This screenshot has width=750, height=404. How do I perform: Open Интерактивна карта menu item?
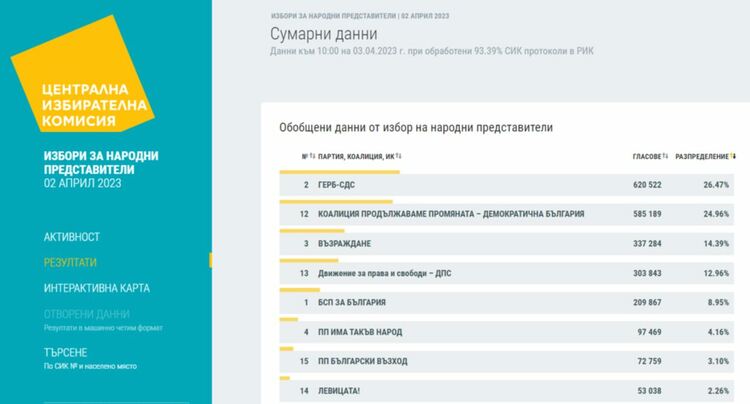[x=97, y=288]
